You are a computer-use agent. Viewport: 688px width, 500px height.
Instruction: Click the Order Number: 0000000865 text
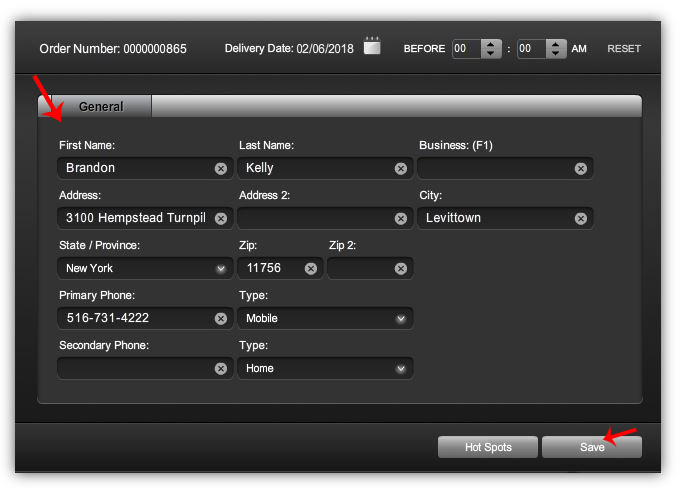[113, 49]
